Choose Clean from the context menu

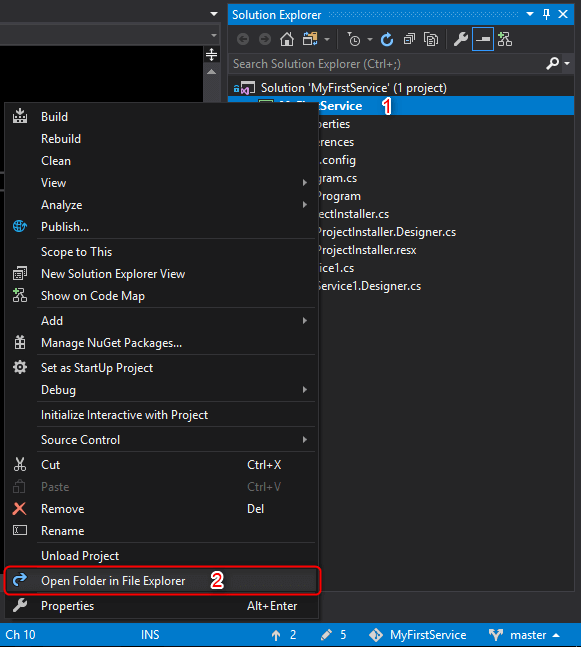[x=161, y=161]
